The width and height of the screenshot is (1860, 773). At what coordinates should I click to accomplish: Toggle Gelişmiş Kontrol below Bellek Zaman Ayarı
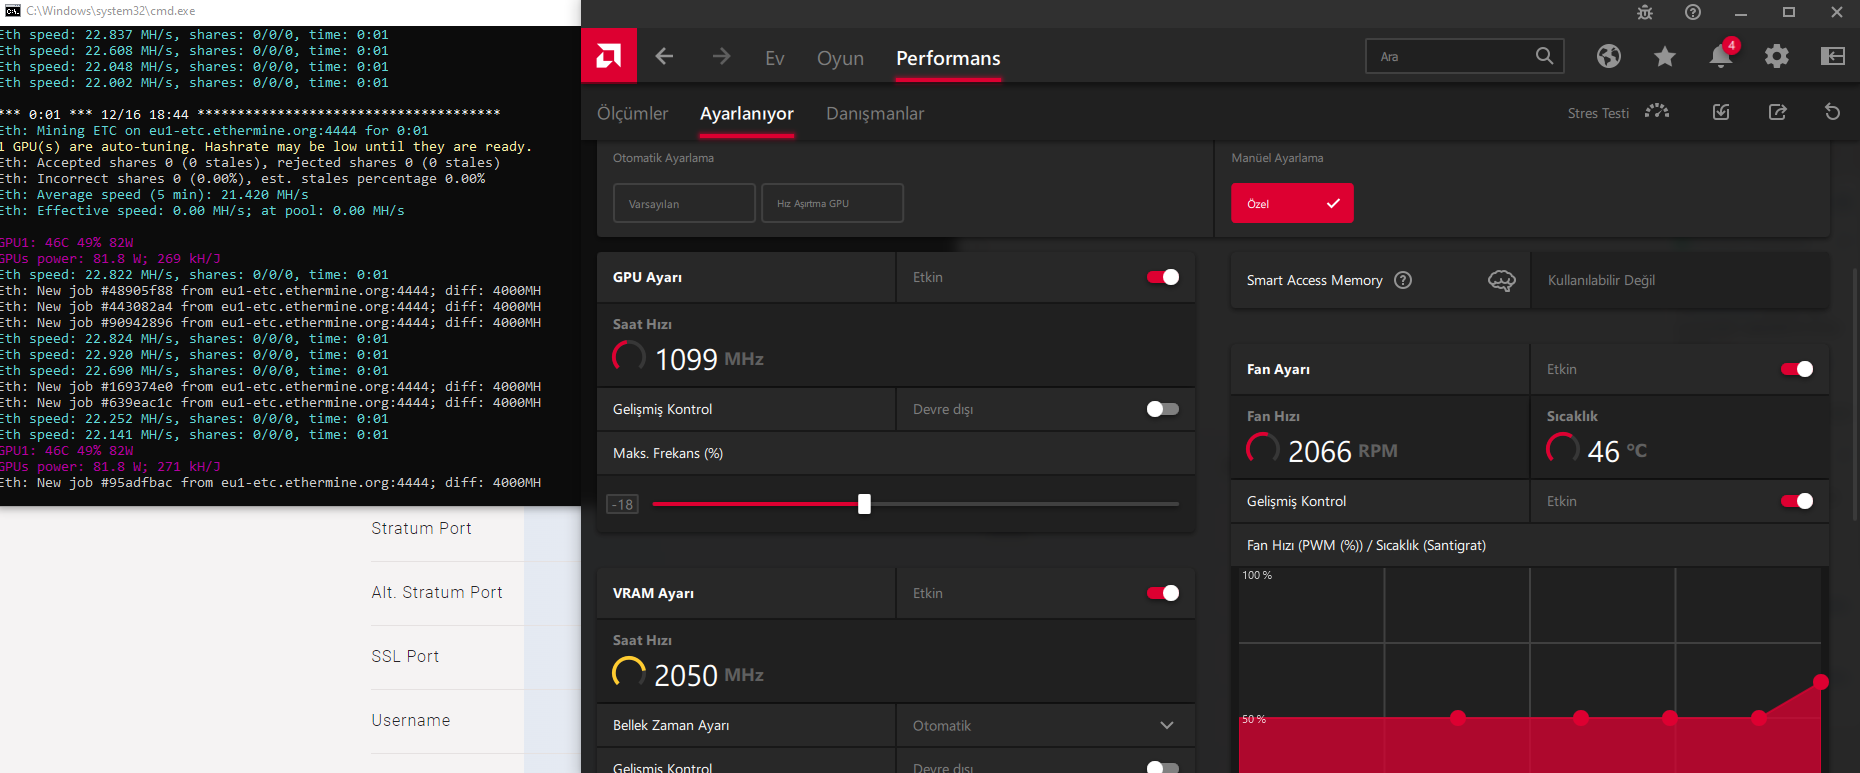tap(1163, 767)
